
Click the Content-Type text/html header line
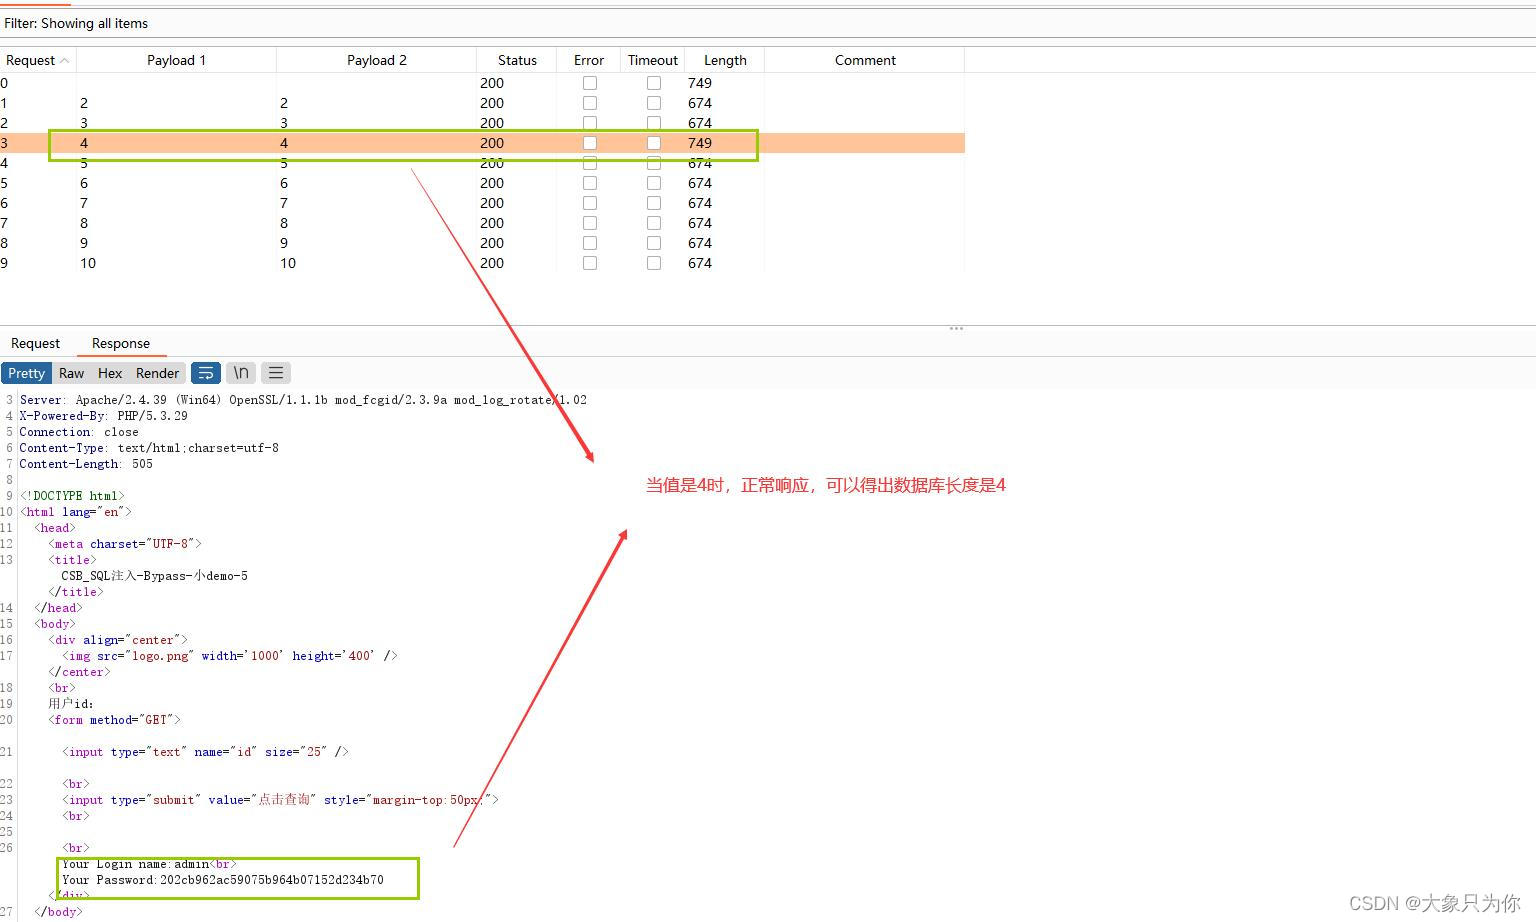click(149, 448)
